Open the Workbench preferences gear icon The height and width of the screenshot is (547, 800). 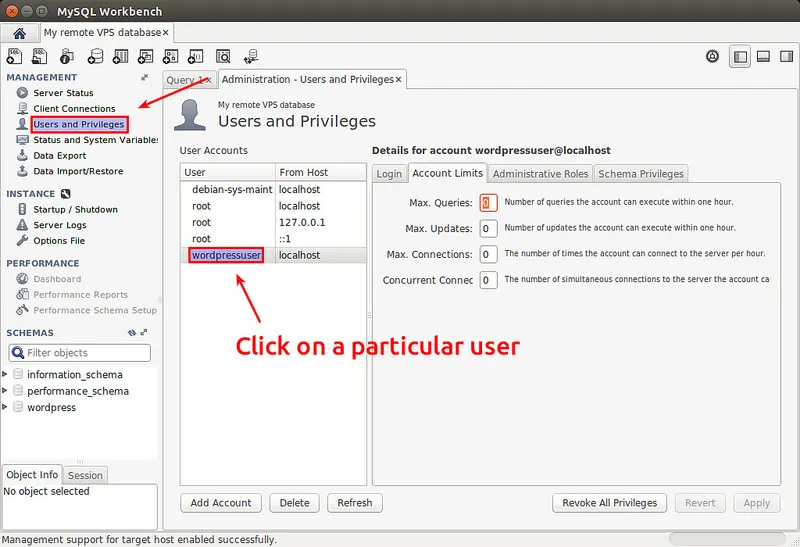[x=712, y=57]
